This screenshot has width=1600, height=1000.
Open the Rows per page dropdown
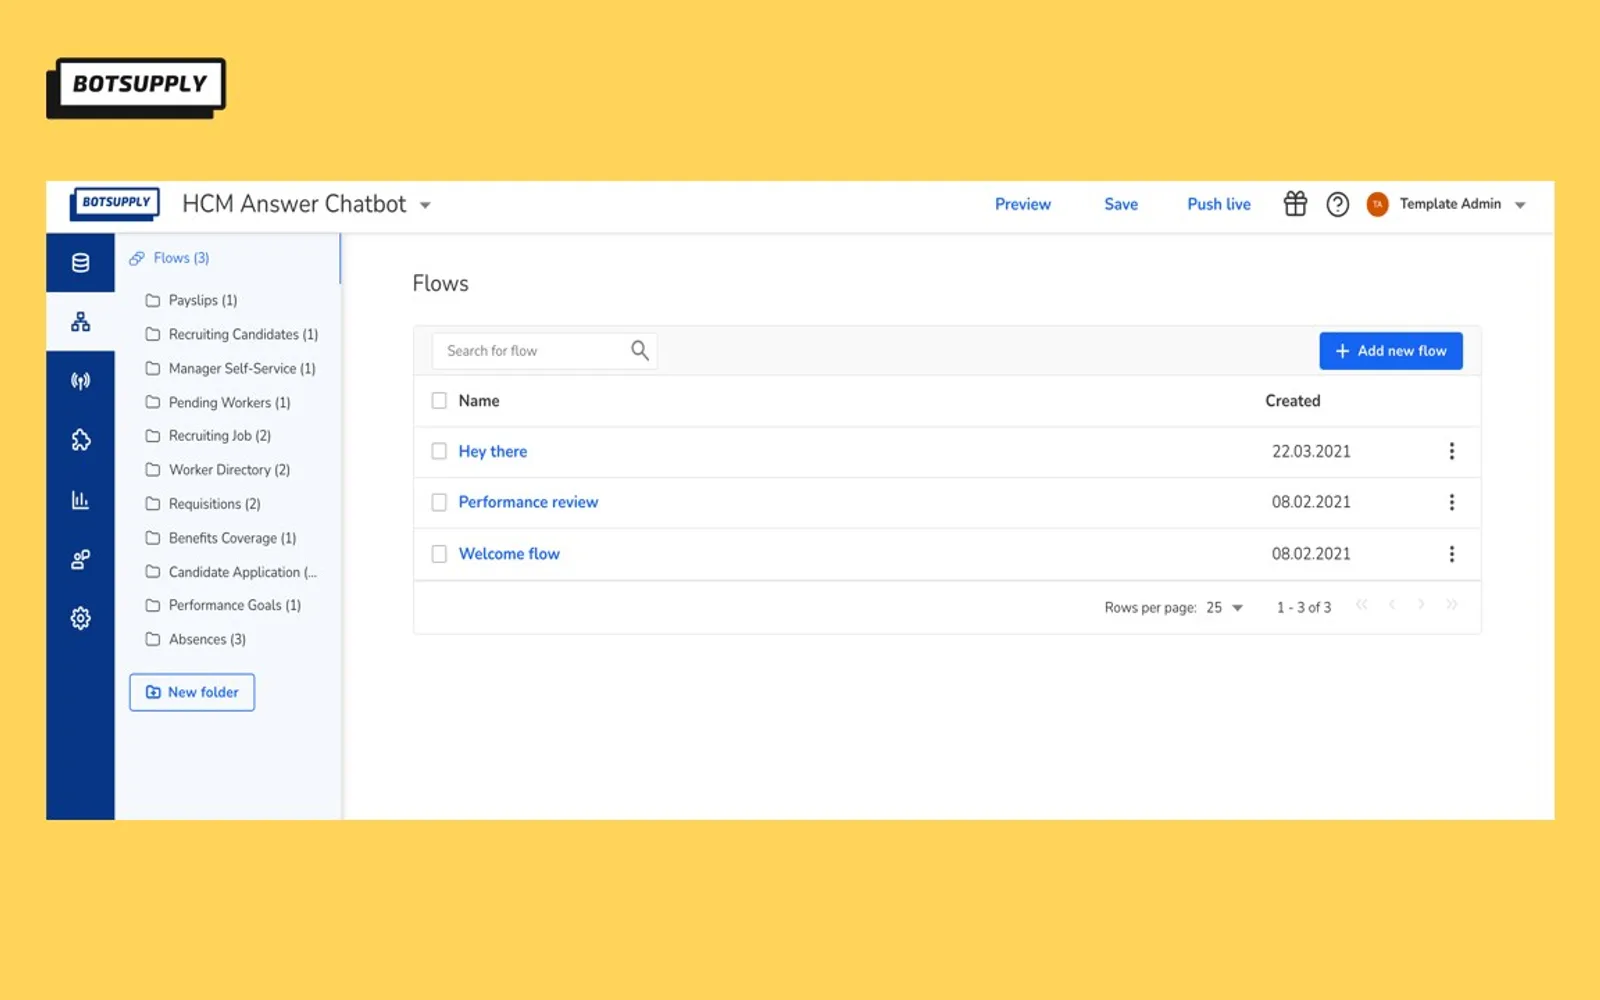(x=1224, y=607)
